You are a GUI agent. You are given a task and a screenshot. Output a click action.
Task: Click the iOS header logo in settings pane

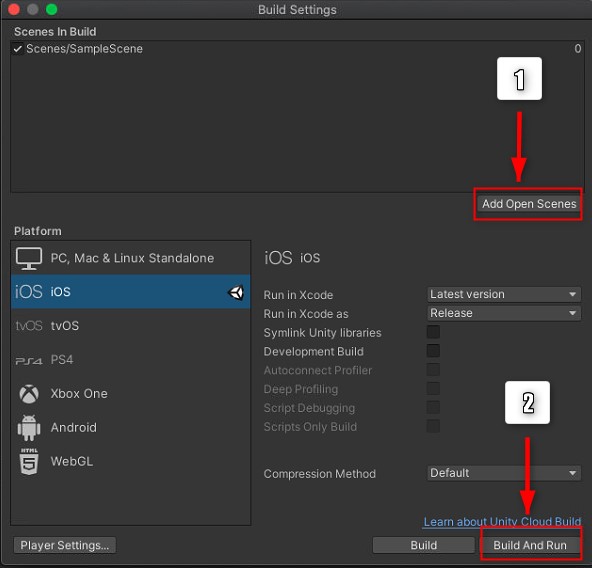(x=278, y=258)
